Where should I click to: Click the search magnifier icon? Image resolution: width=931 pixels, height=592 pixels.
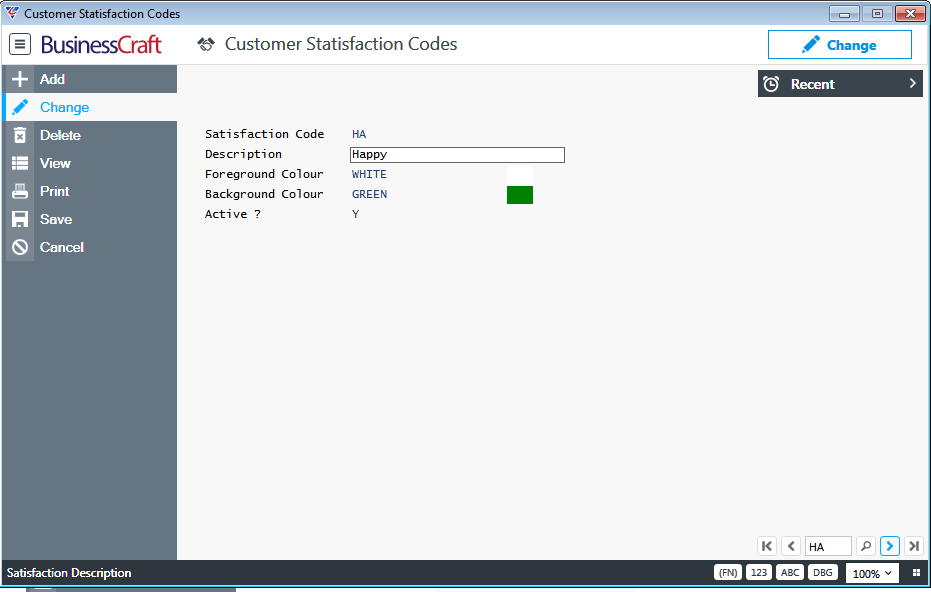point(866,546)
